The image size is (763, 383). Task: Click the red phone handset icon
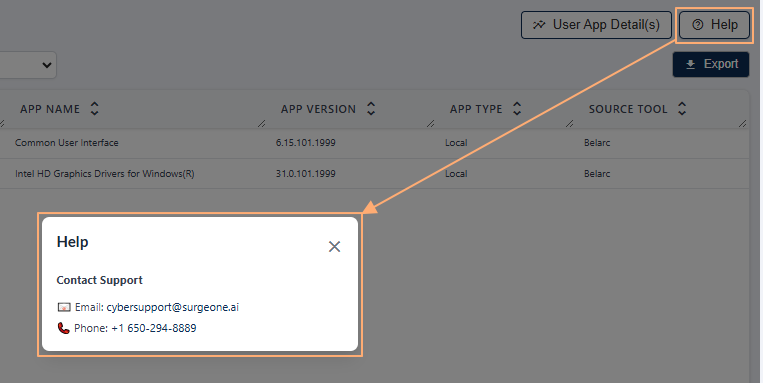click(63, 328)
